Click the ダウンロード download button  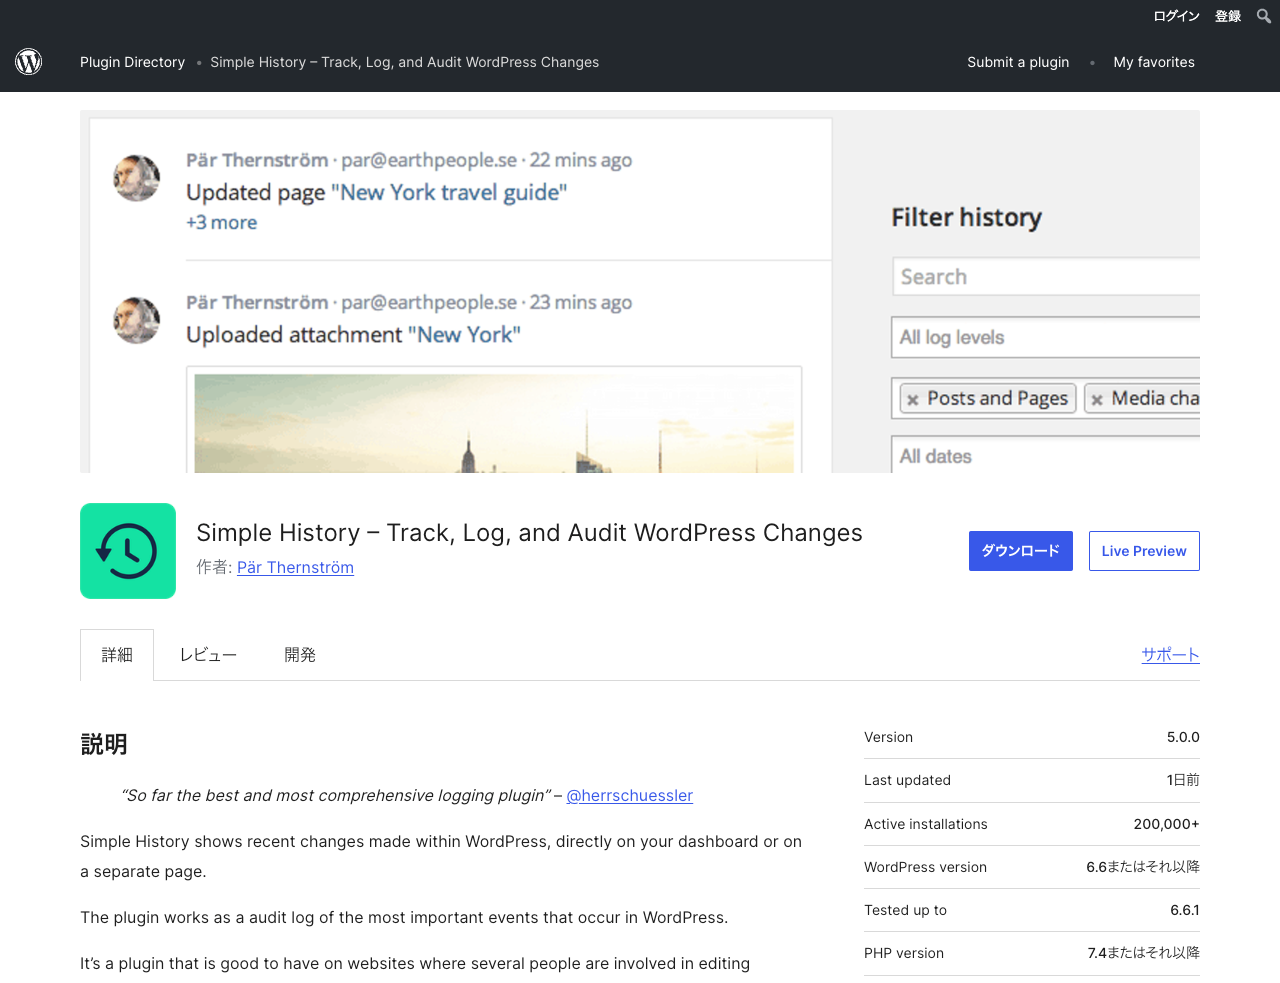[1021, 551]
